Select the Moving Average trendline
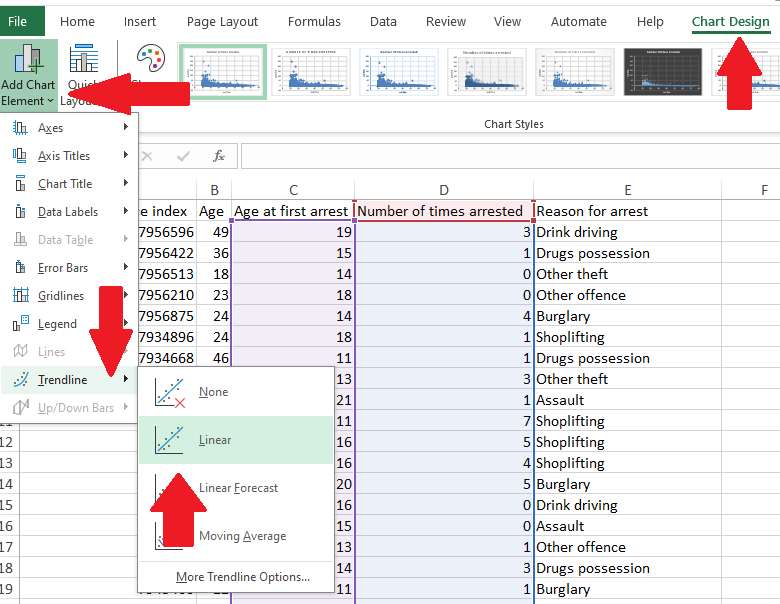Viewport: 780px width, 604px height. (x=242, y=536)
